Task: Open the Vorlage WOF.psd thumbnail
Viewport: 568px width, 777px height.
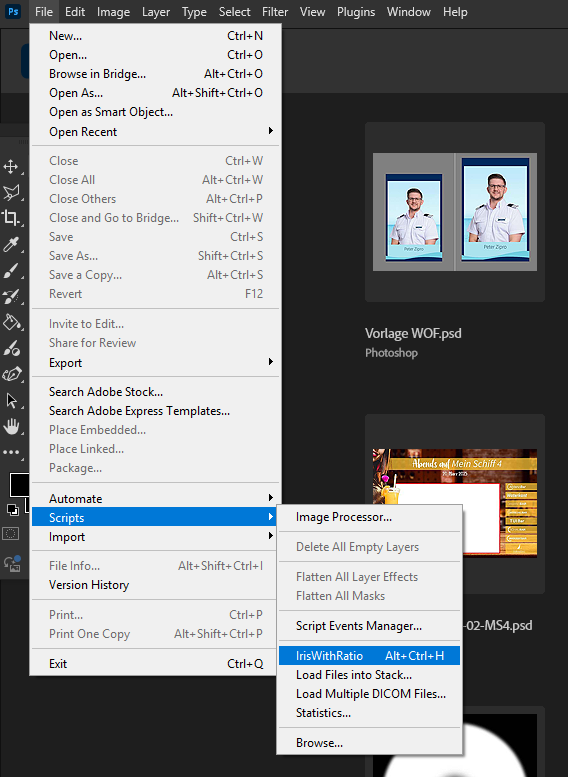Action: click(x=455, y=212)
